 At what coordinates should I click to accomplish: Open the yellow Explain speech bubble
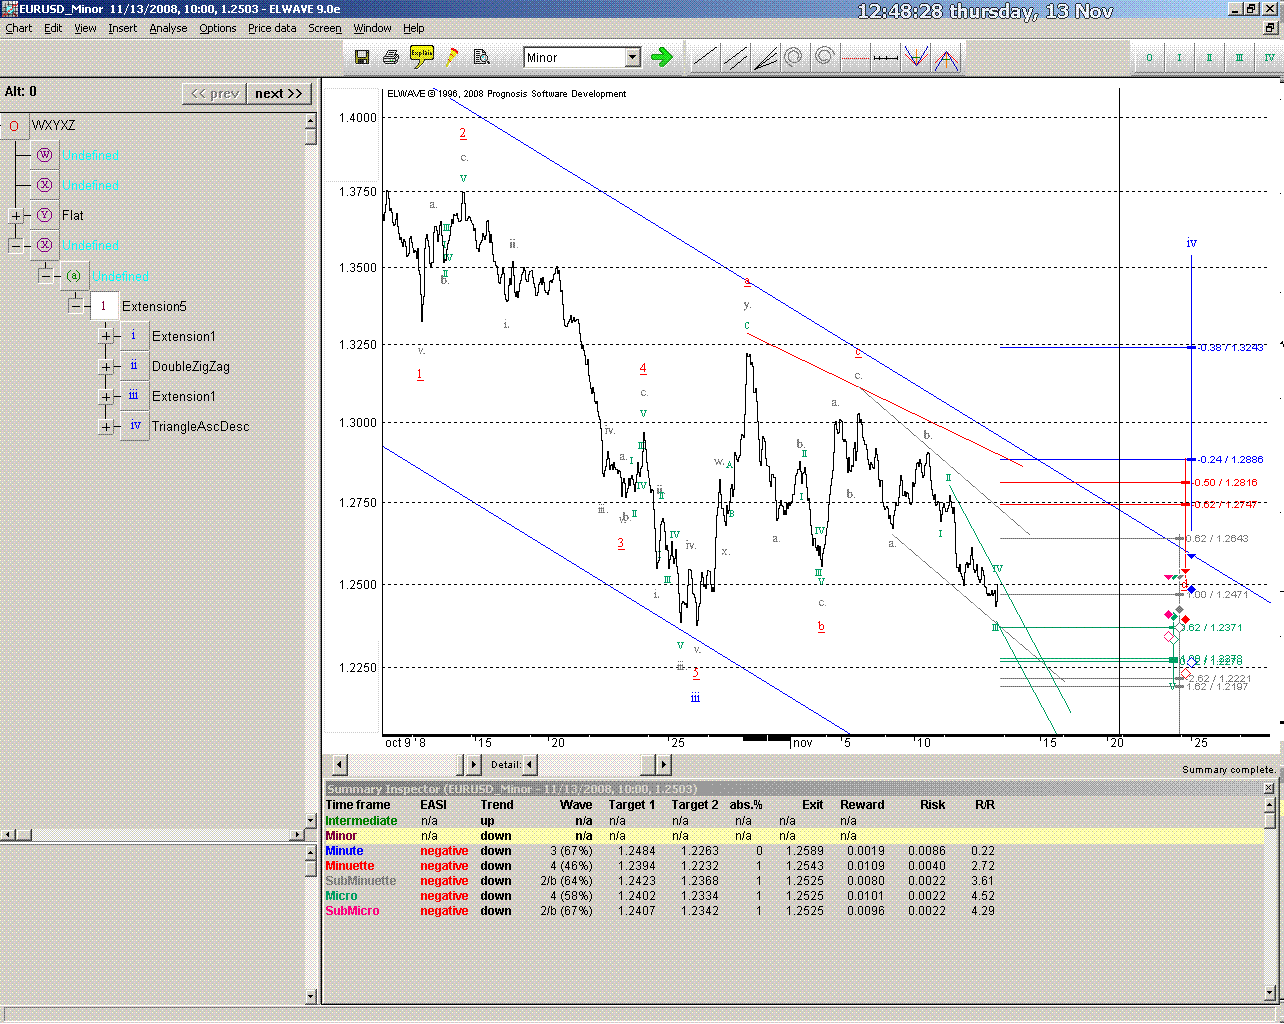click(x=421, y=57)
